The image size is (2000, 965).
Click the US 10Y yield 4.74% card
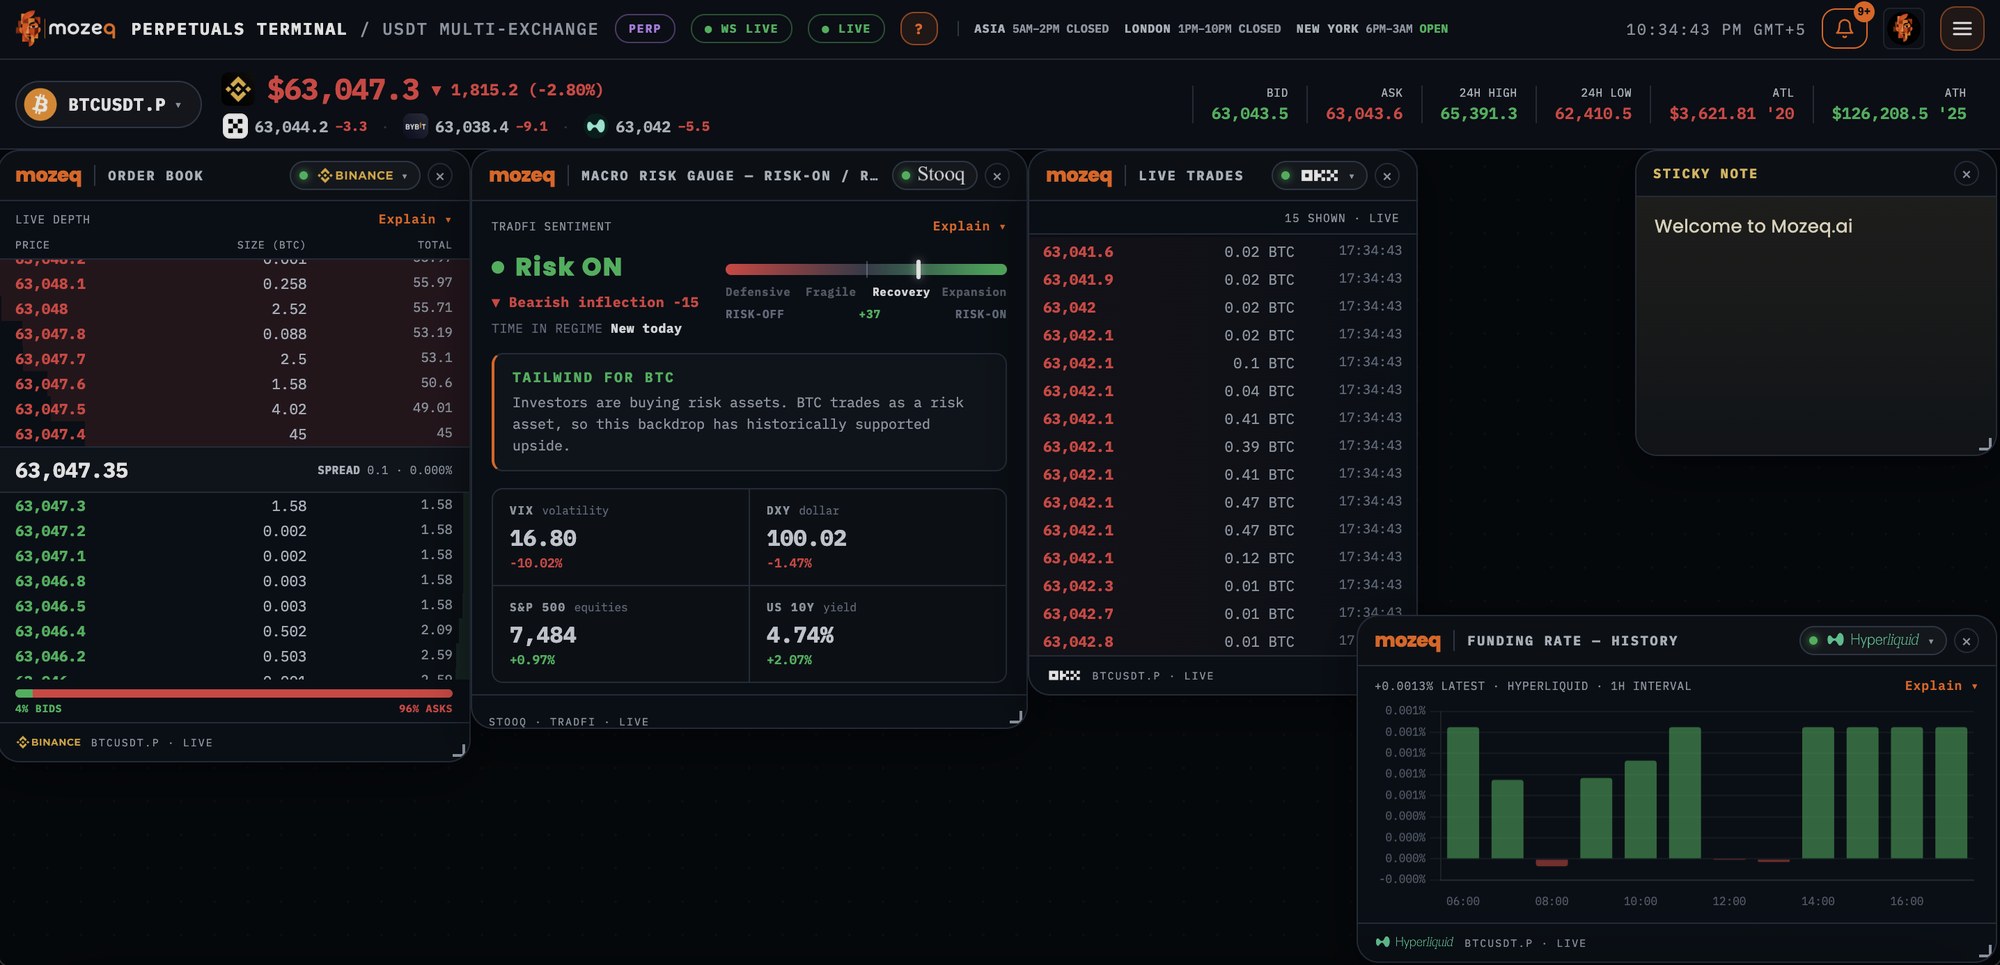coord(878,634)
